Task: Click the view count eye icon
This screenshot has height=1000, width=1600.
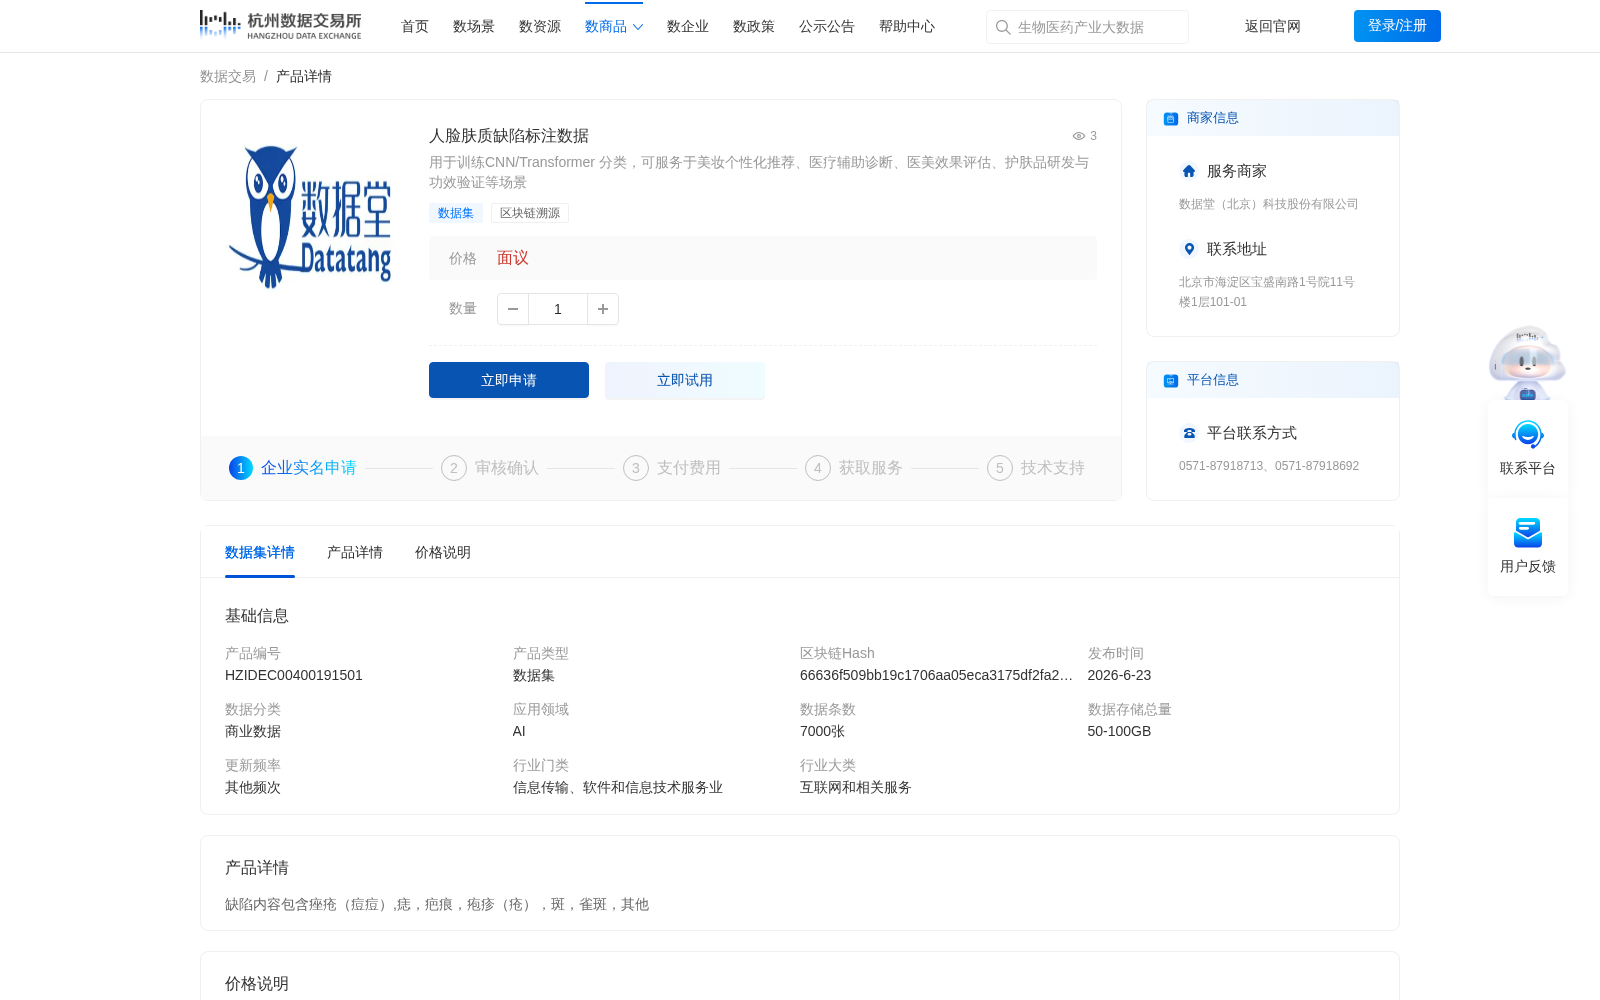Action: coord(1079,136)
